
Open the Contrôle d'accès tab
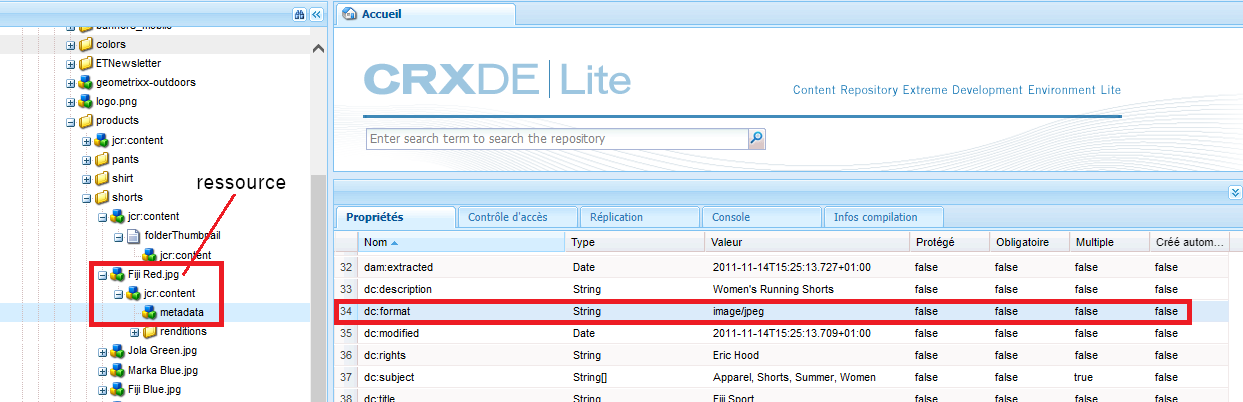(516, 217)
